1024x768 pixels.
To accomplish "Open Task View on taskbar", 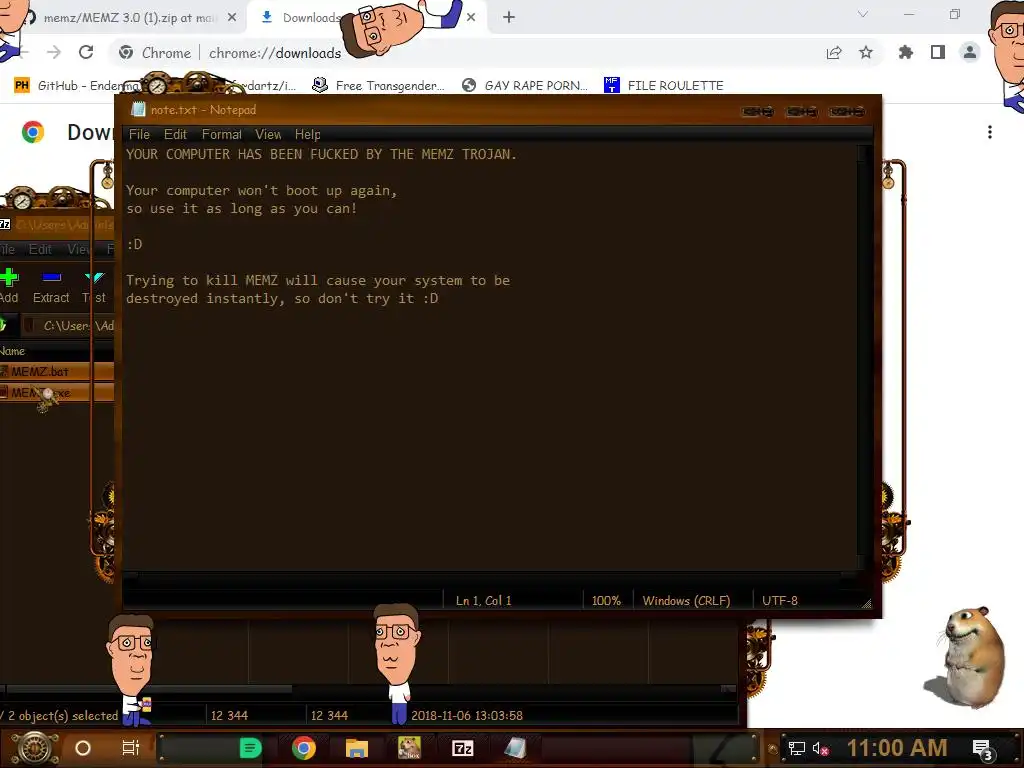I will pyautogui.click(x=131, y=748).
